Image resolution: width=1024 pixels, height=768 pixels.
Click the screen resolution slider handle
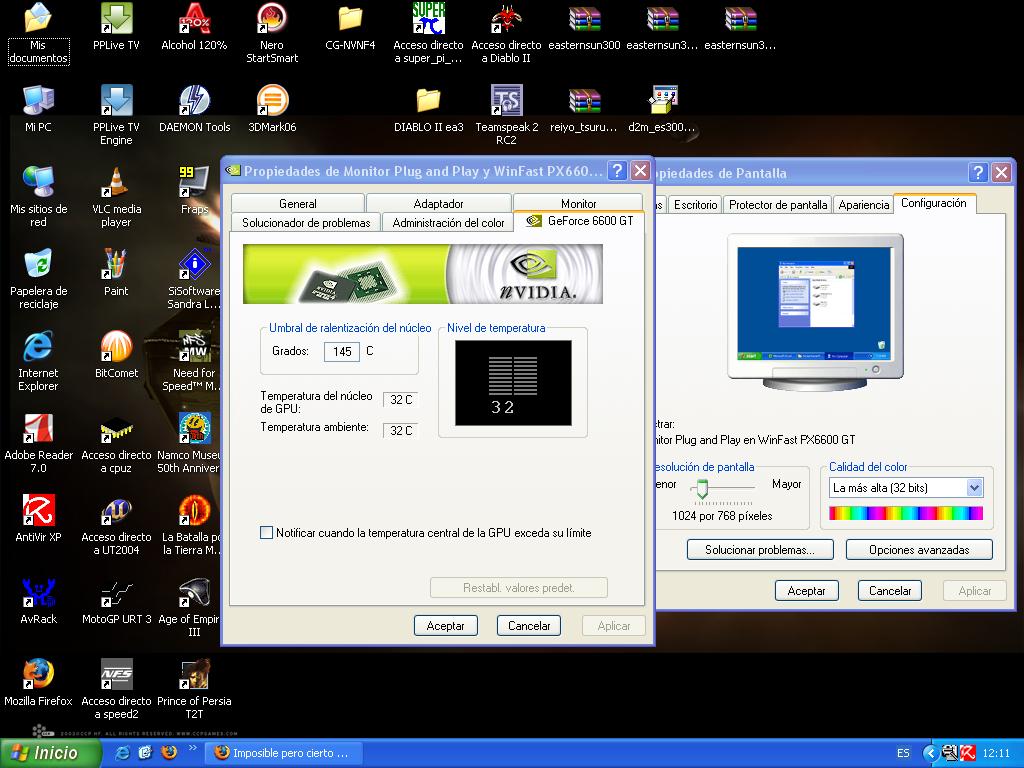[x=702, y=488]
